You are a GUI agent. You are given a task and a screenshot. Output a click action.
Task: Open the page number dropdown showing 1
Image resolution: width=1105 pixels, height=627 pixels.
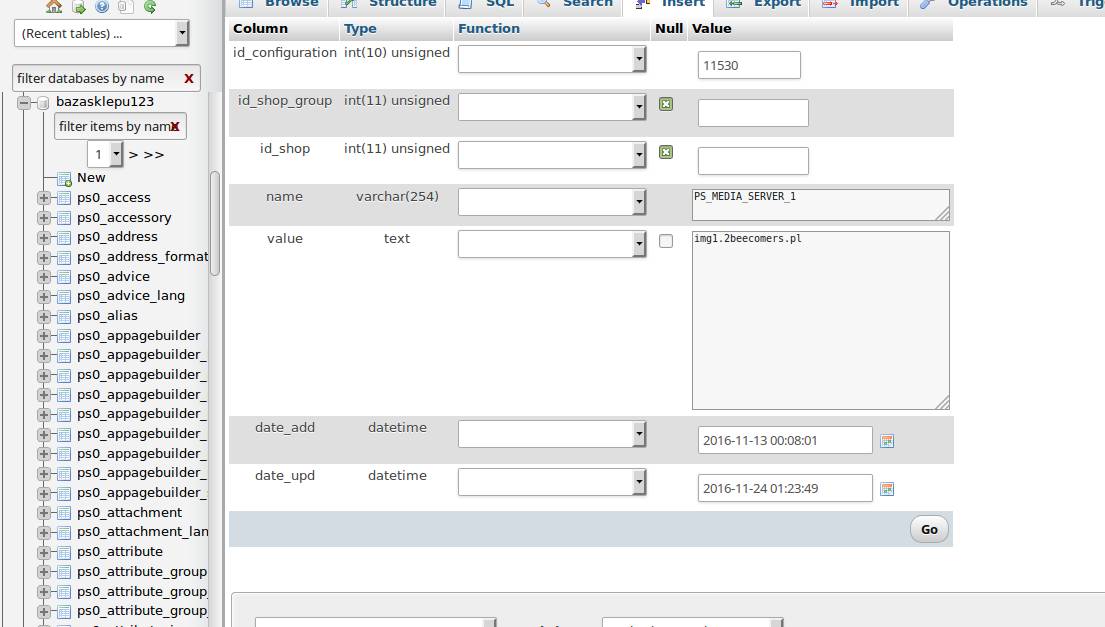[105, 154]
